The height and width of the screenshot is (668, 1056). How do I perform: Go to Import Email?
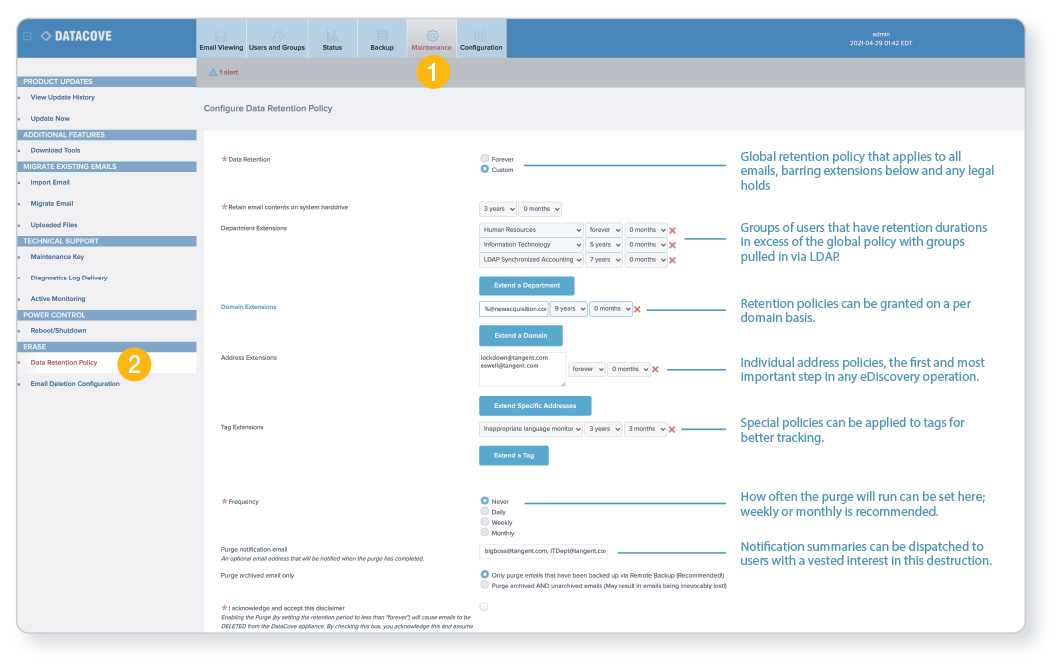[x=50, y=182]
